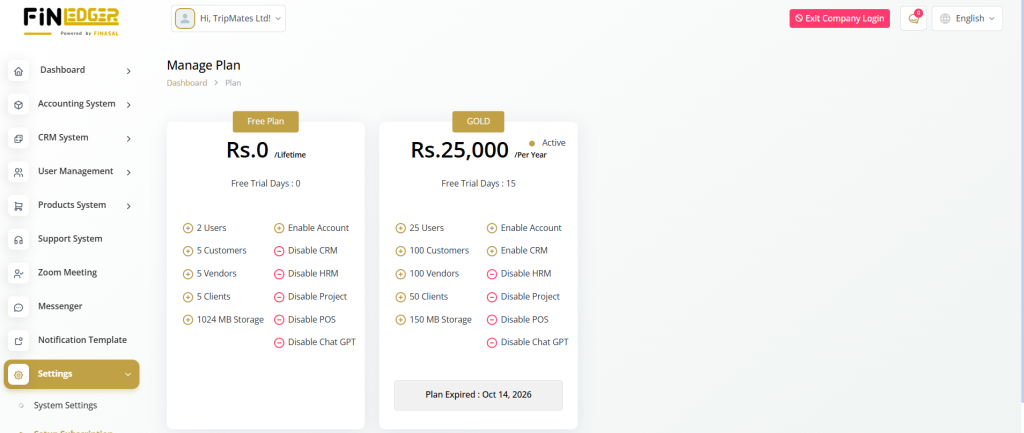The image size is (1024, 433).
Task: Click the GOLD plan badge
Action: (x=478, y=121)
